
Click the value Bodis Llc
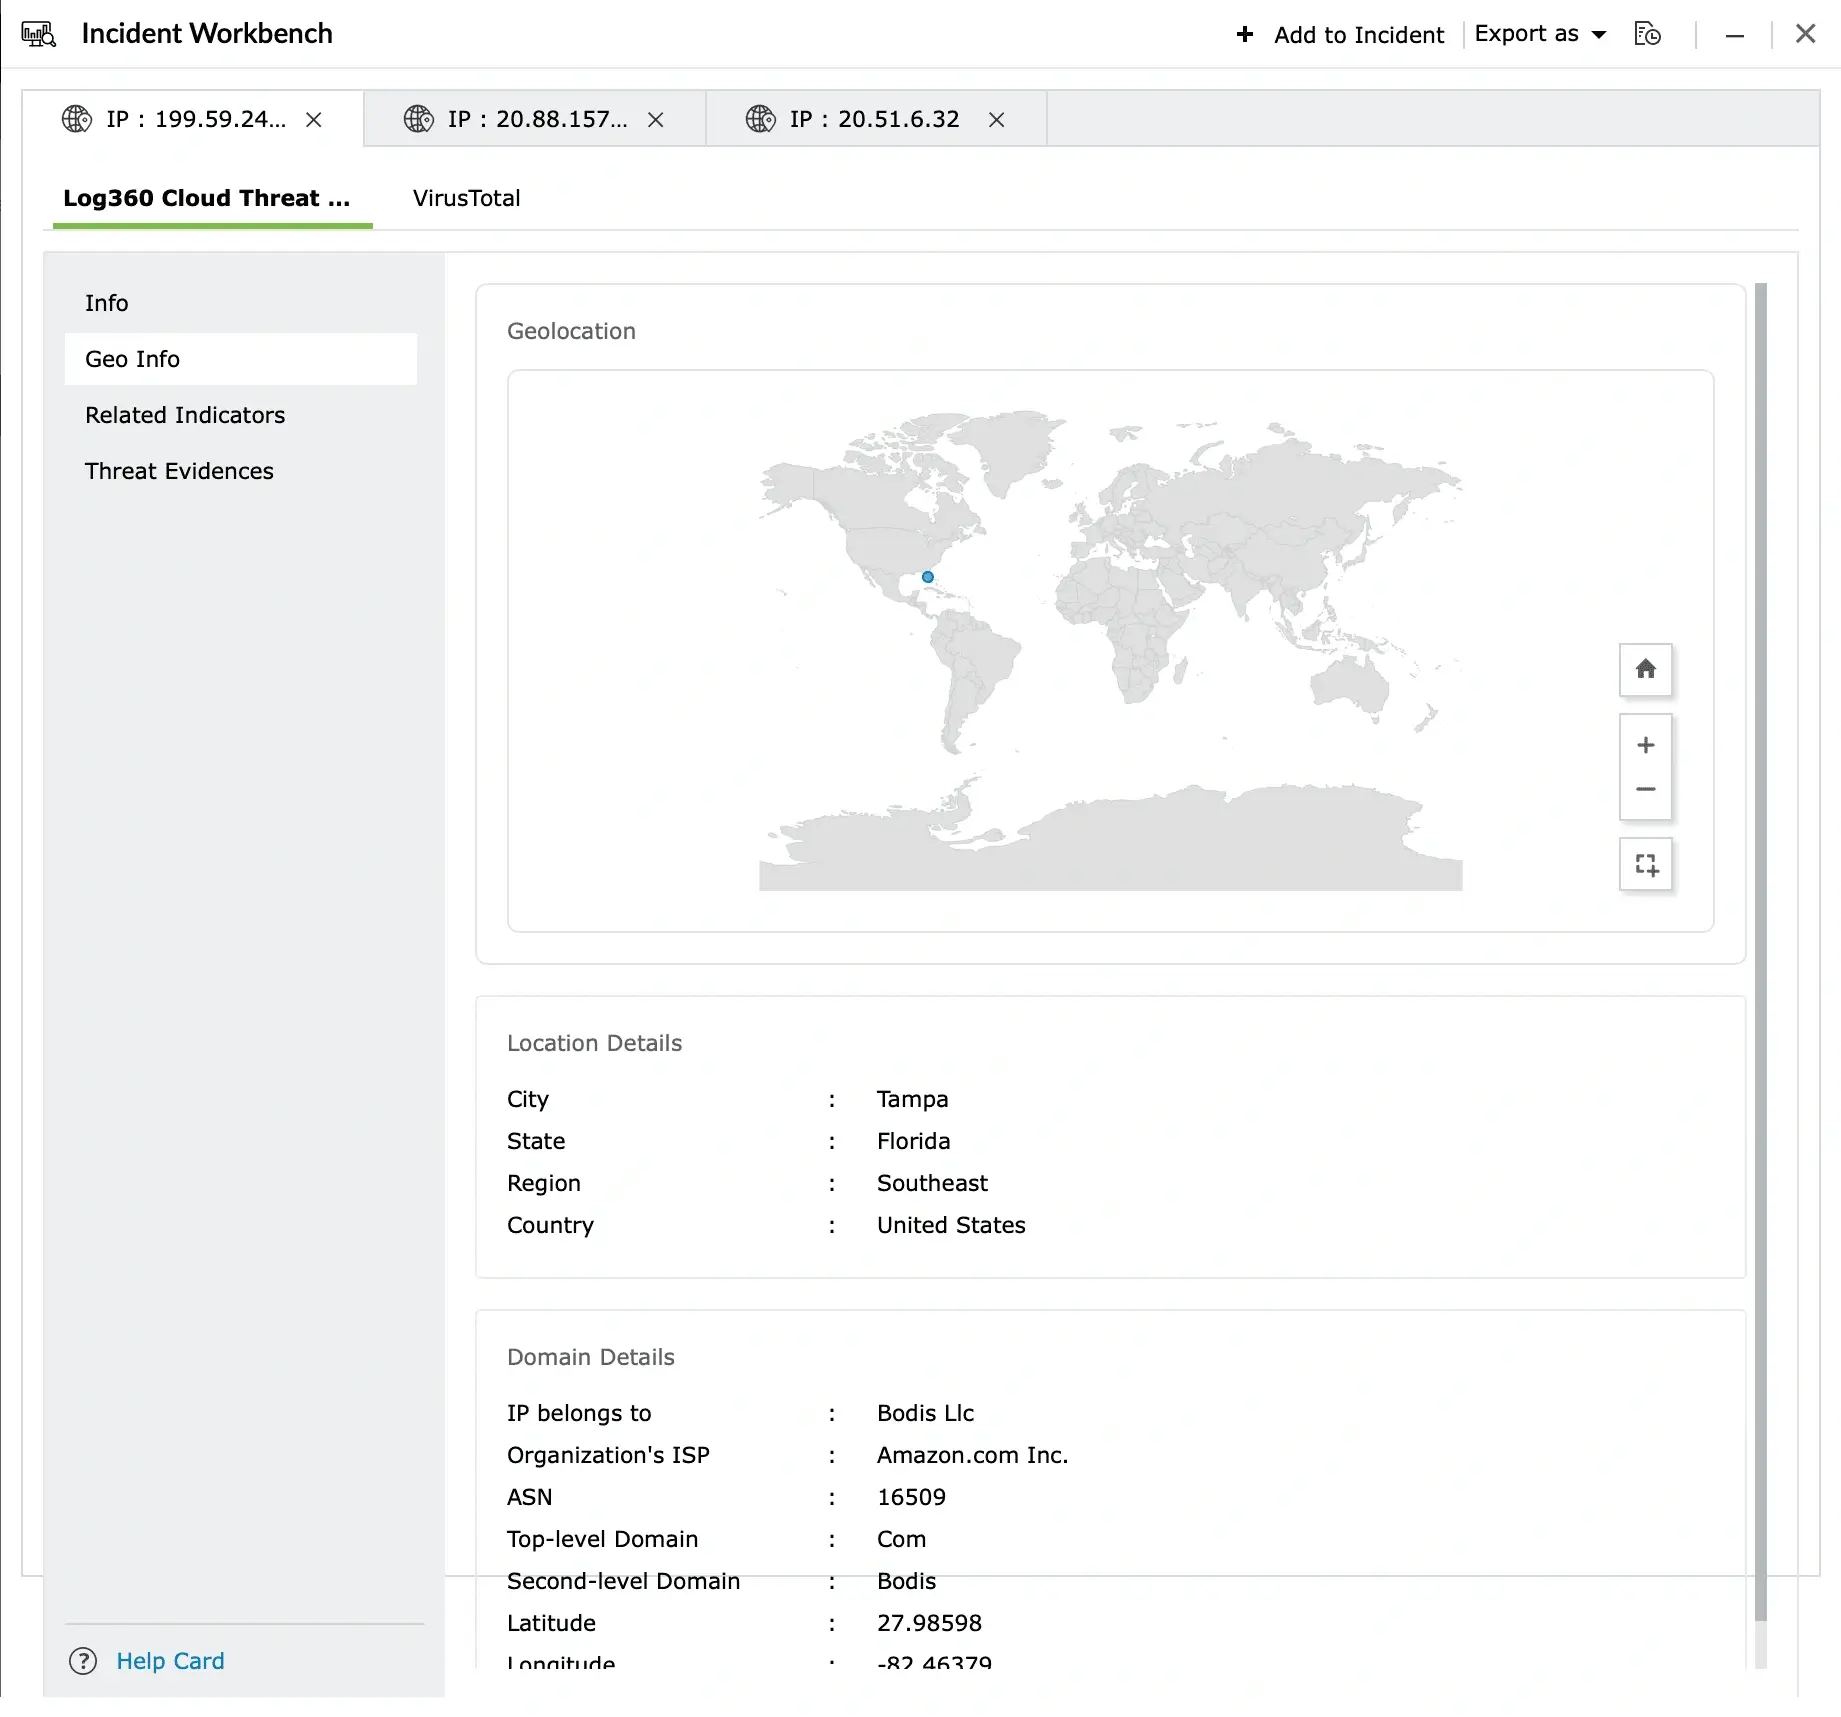pyautogui.click(x=925, y=1413)
